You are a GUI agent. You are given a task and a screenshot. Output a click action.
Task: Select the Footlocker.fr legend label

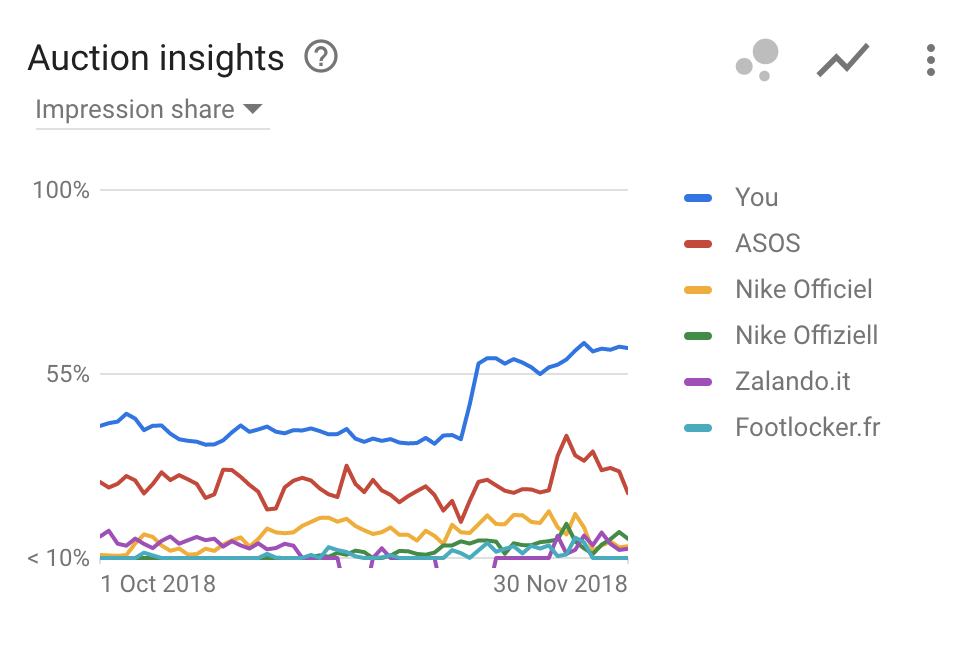807,427
